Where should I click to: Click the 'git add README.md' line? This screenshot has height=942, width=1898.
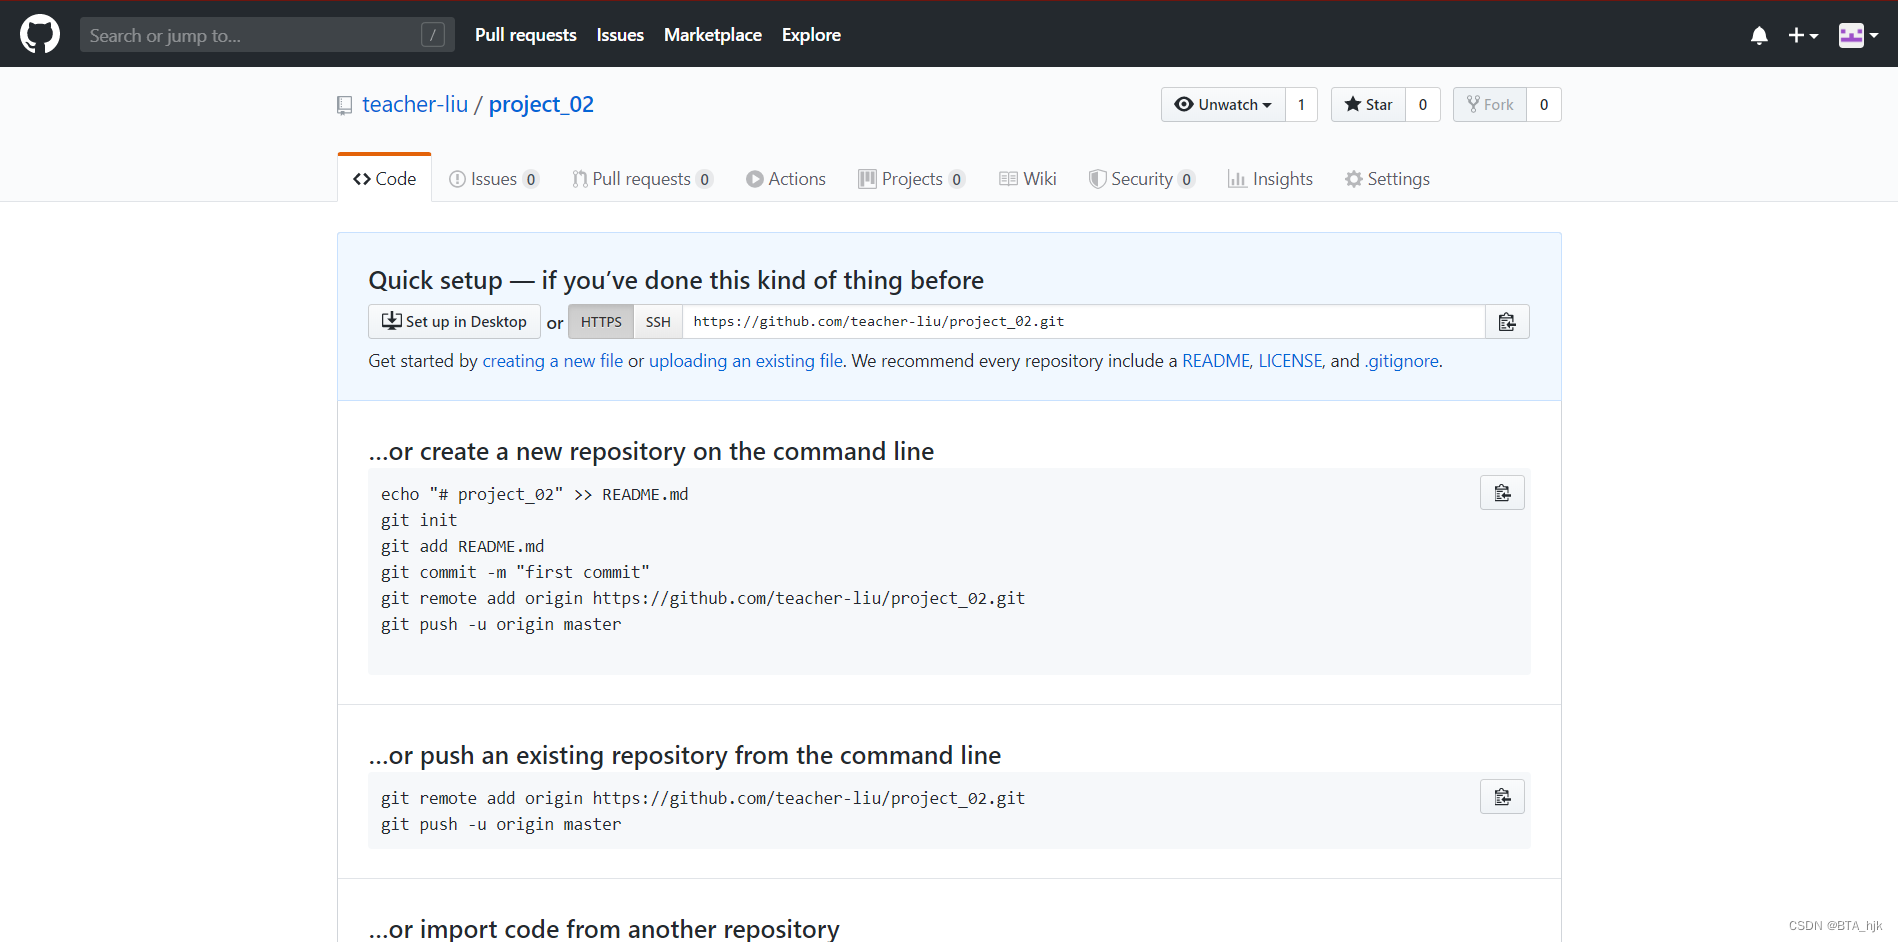pos(463,546)
